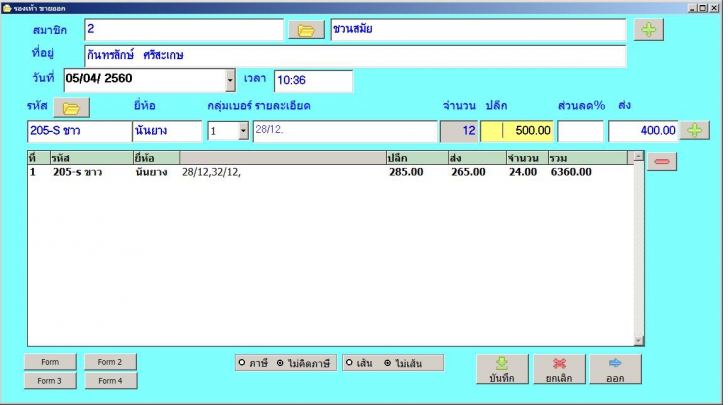728x405 pixels.
Task: Click the ปลีก column header in table
Action: (x=417, y=158)
